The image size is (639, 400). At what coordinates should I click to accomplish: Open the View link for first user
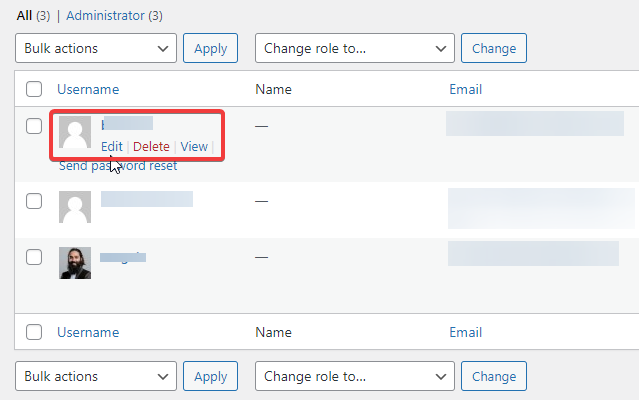click(194, 147)
